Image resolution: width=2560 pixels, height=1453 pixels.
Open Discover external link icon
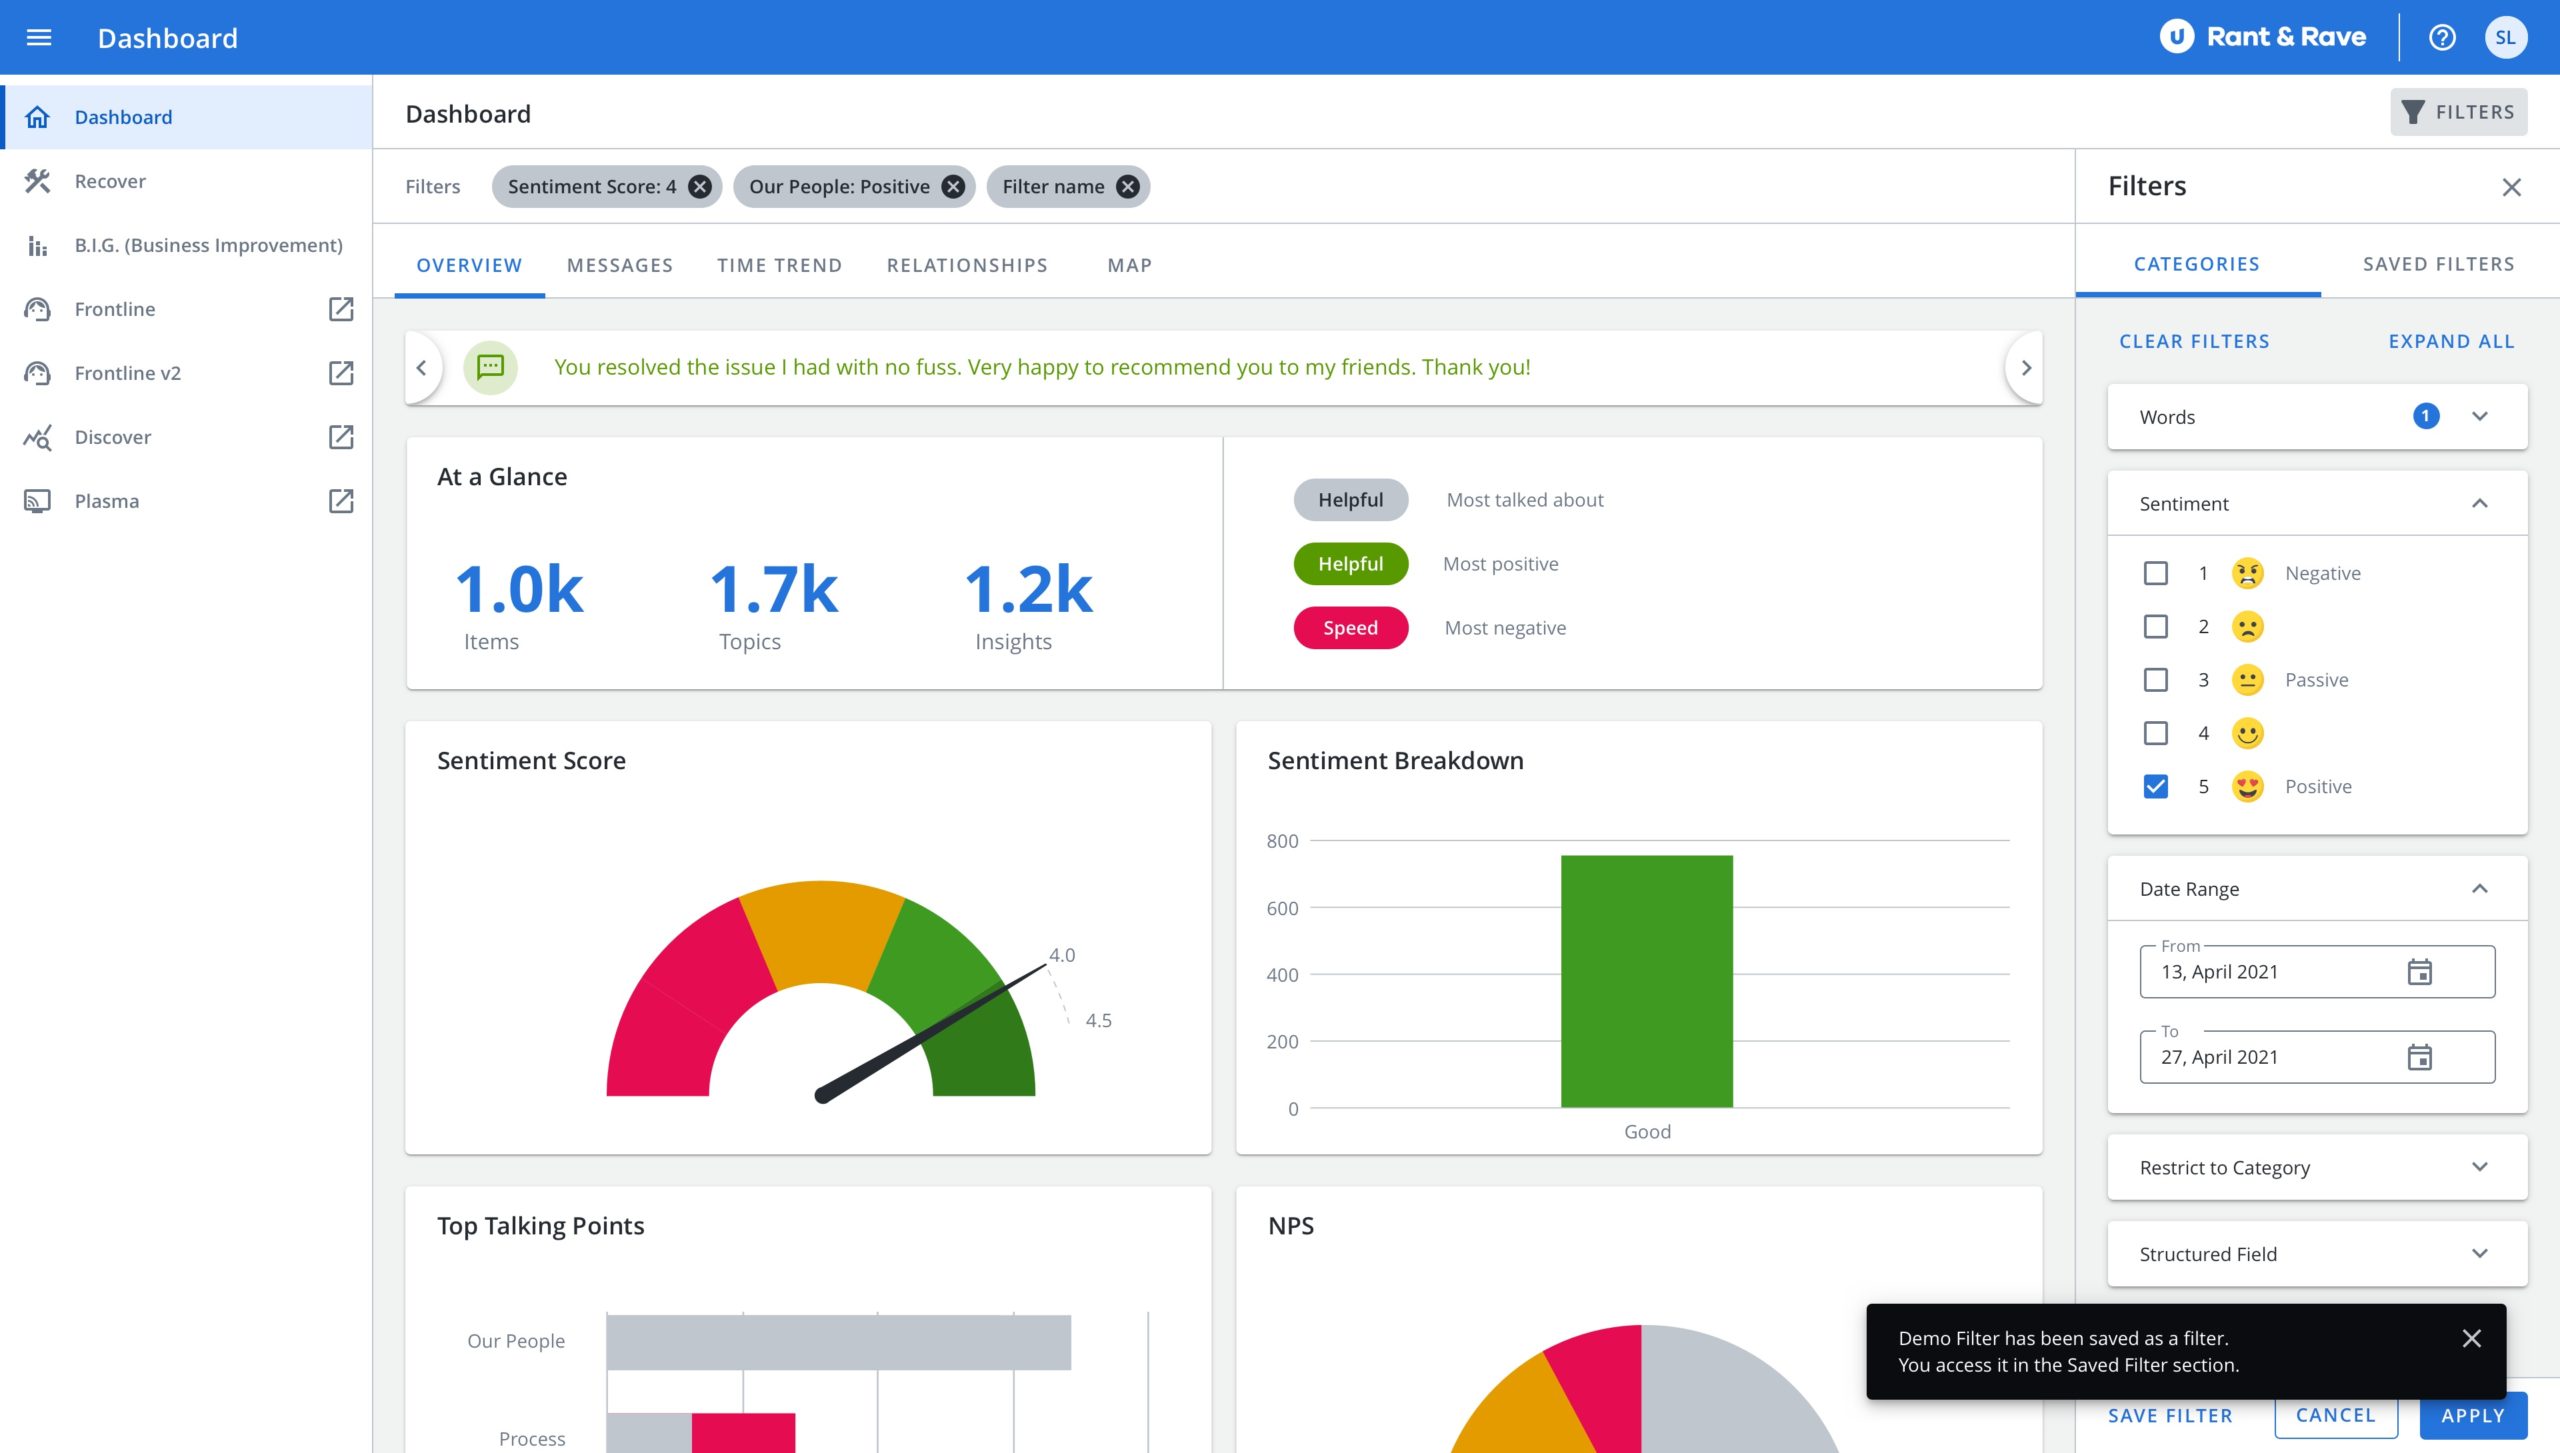coord(341,437)
